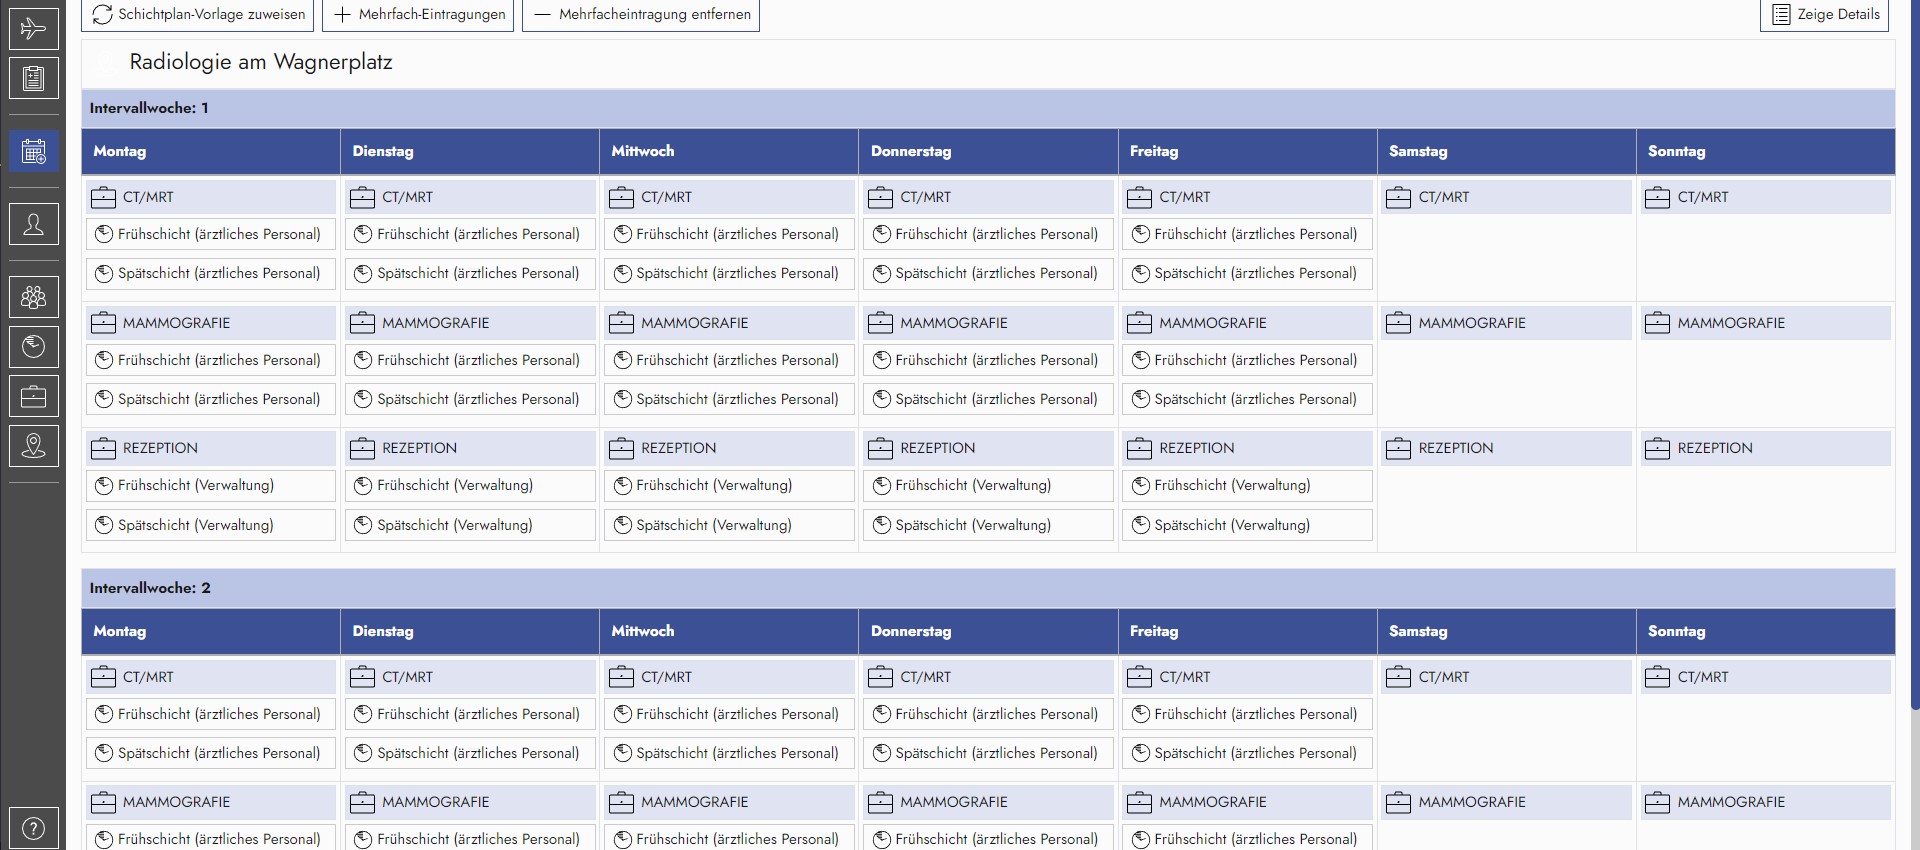Toggle Zeige Details view

click(1824, 14)
